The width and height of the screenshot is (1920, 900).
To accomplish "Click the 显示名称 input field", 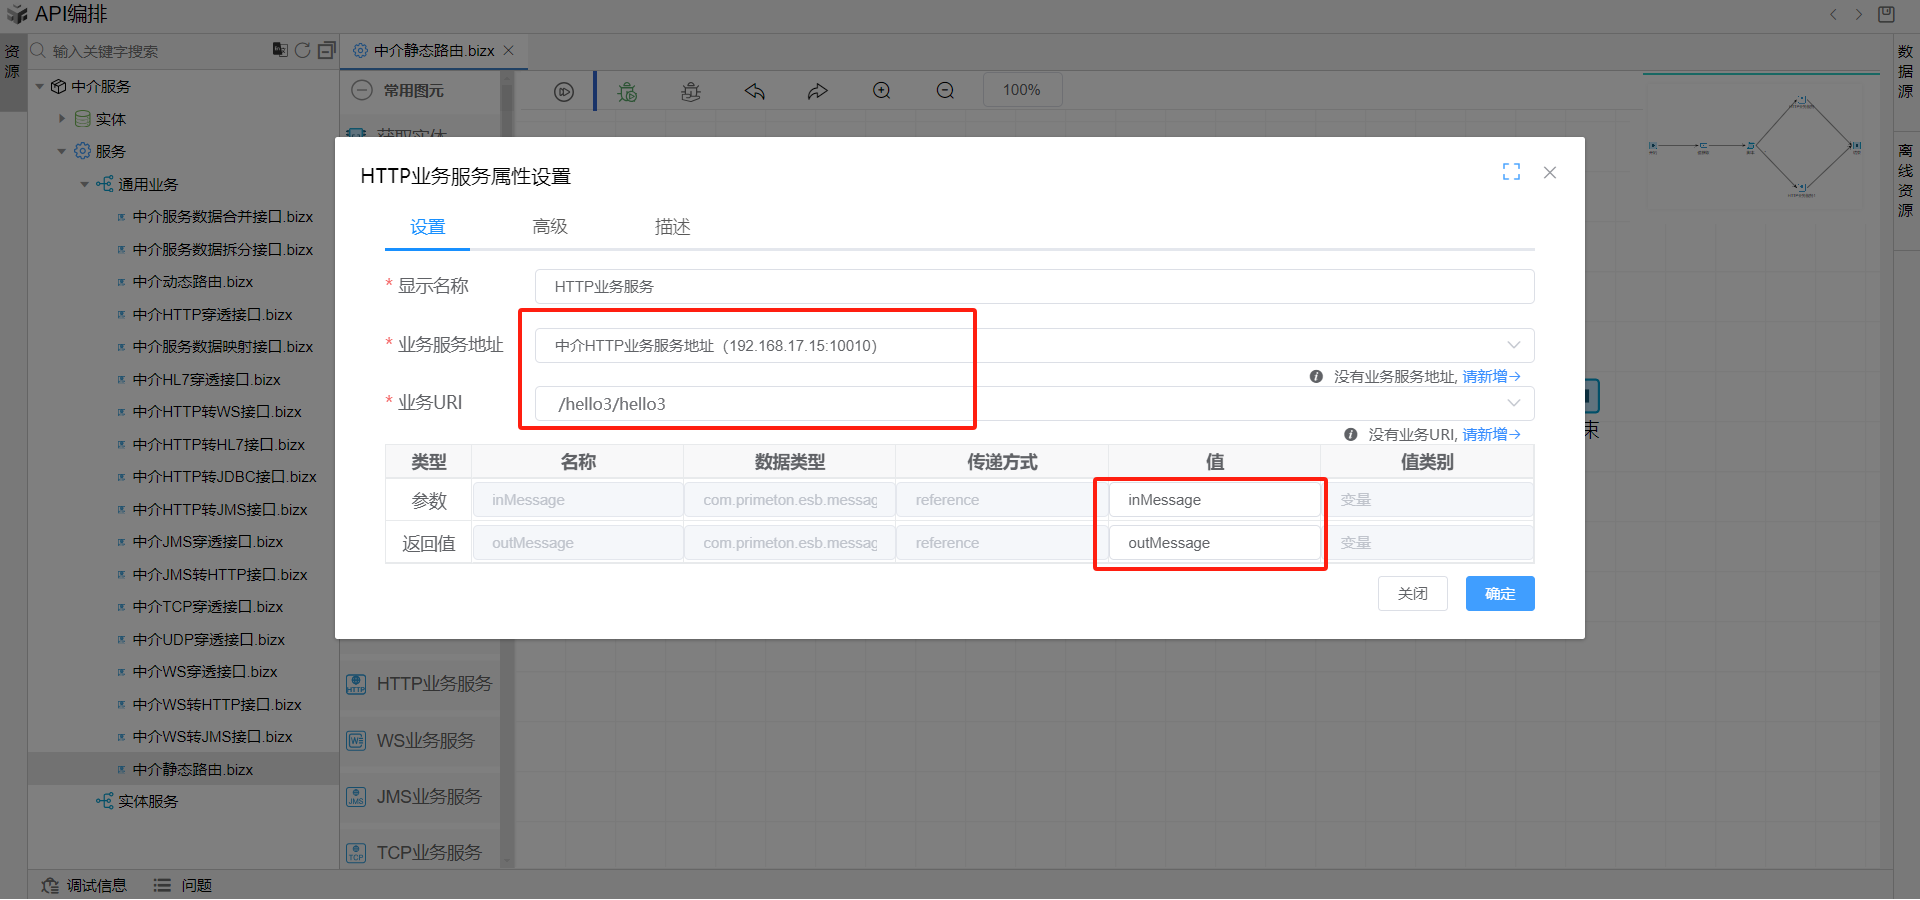I will pos(1033,287).
